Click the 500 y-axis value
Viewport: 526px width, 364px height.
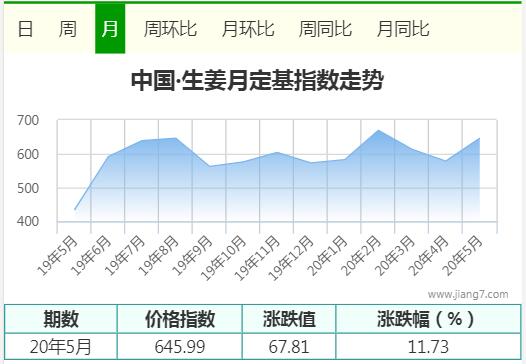click(28, 188)
